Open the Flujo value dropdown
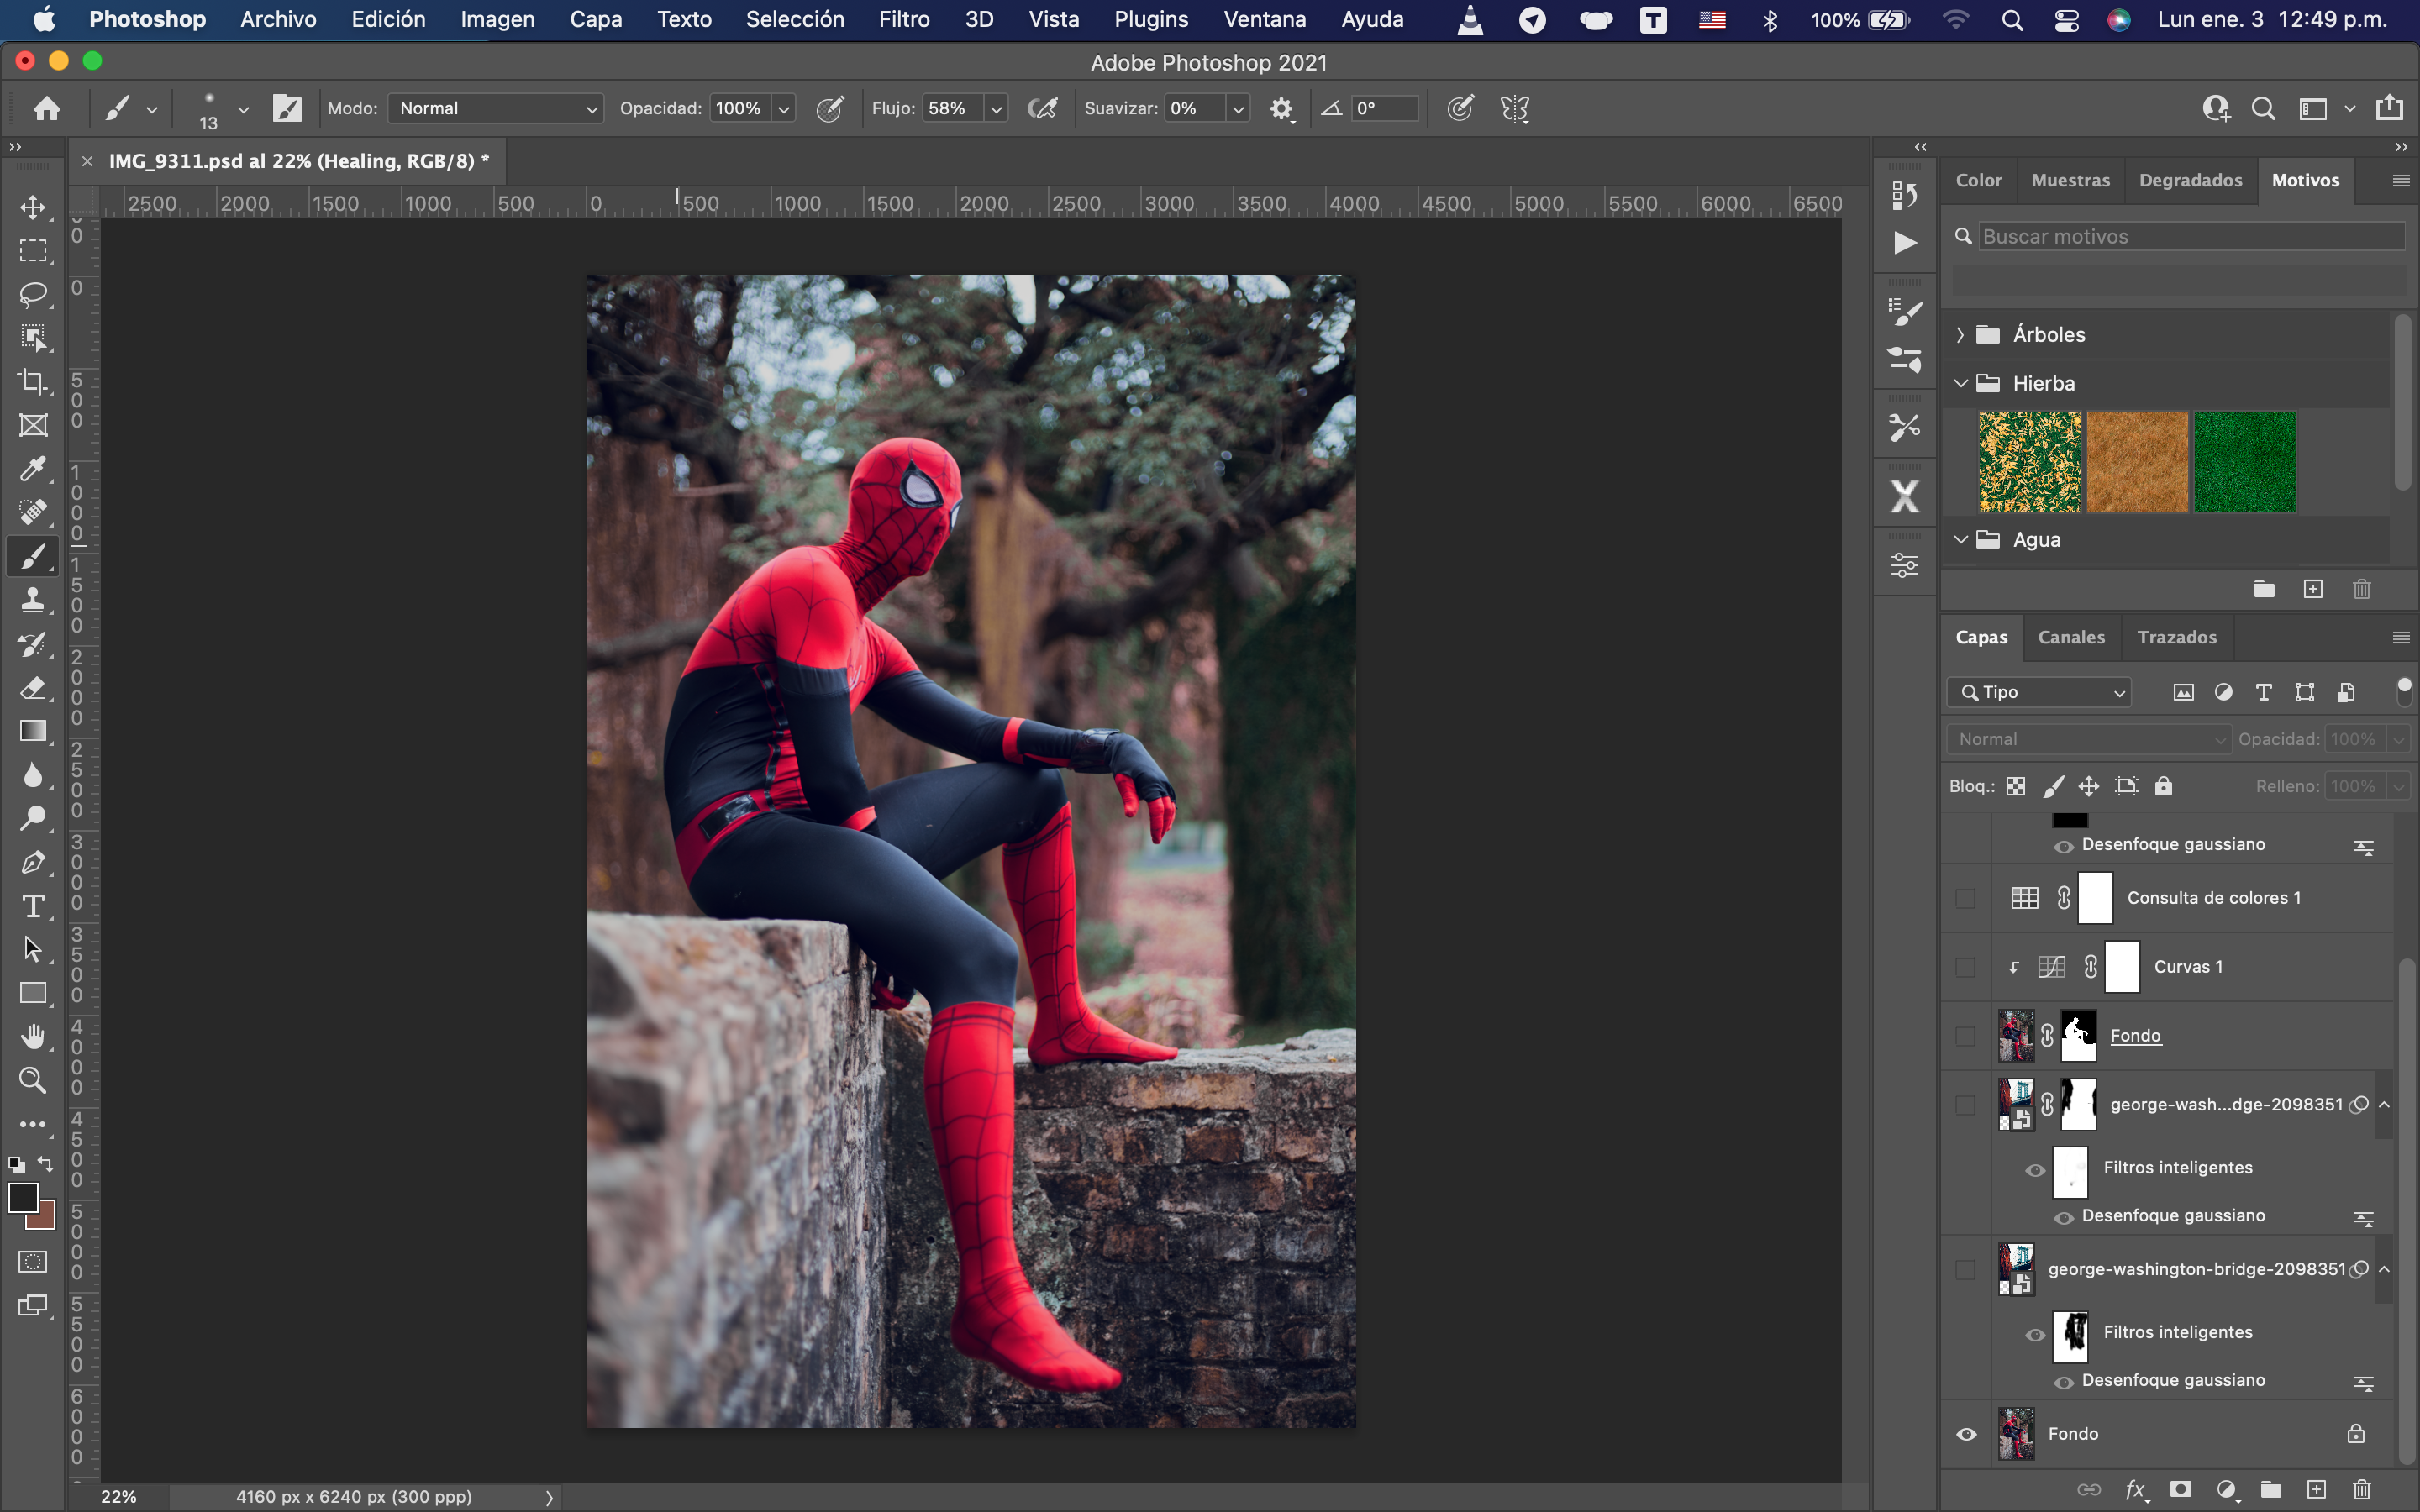This screenshot has height=1512, width=2420. (995, 108)
